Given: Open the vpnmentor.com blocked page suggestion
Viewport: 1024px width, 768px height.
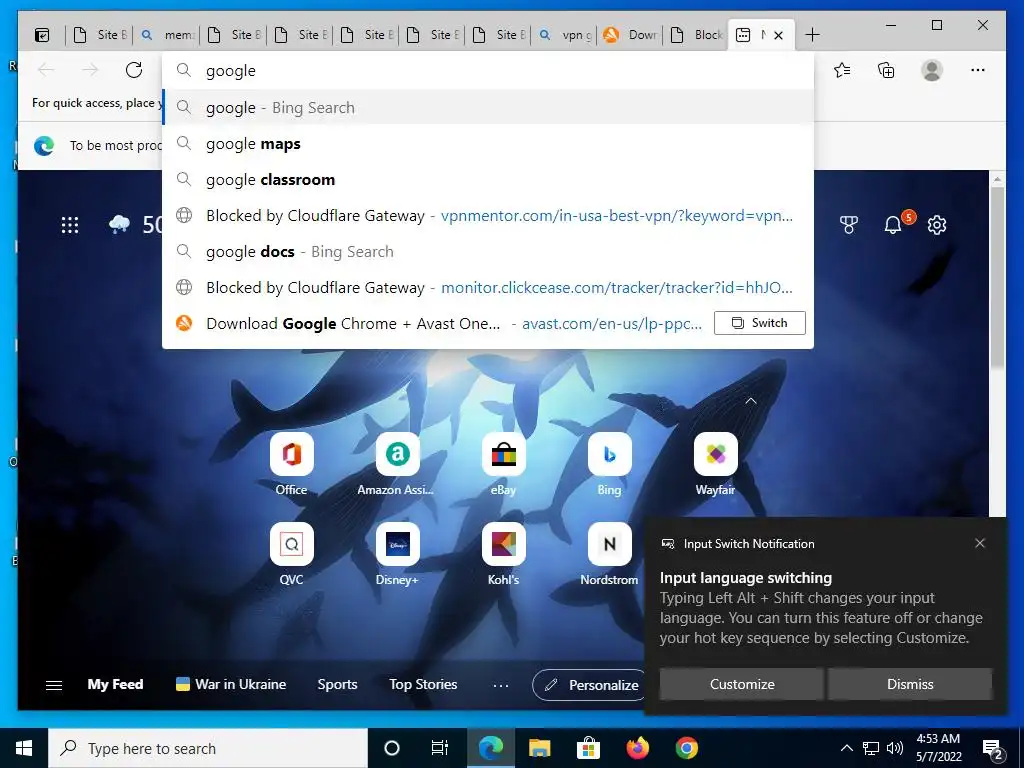Looking at the screenshot, I should (488, 216).
